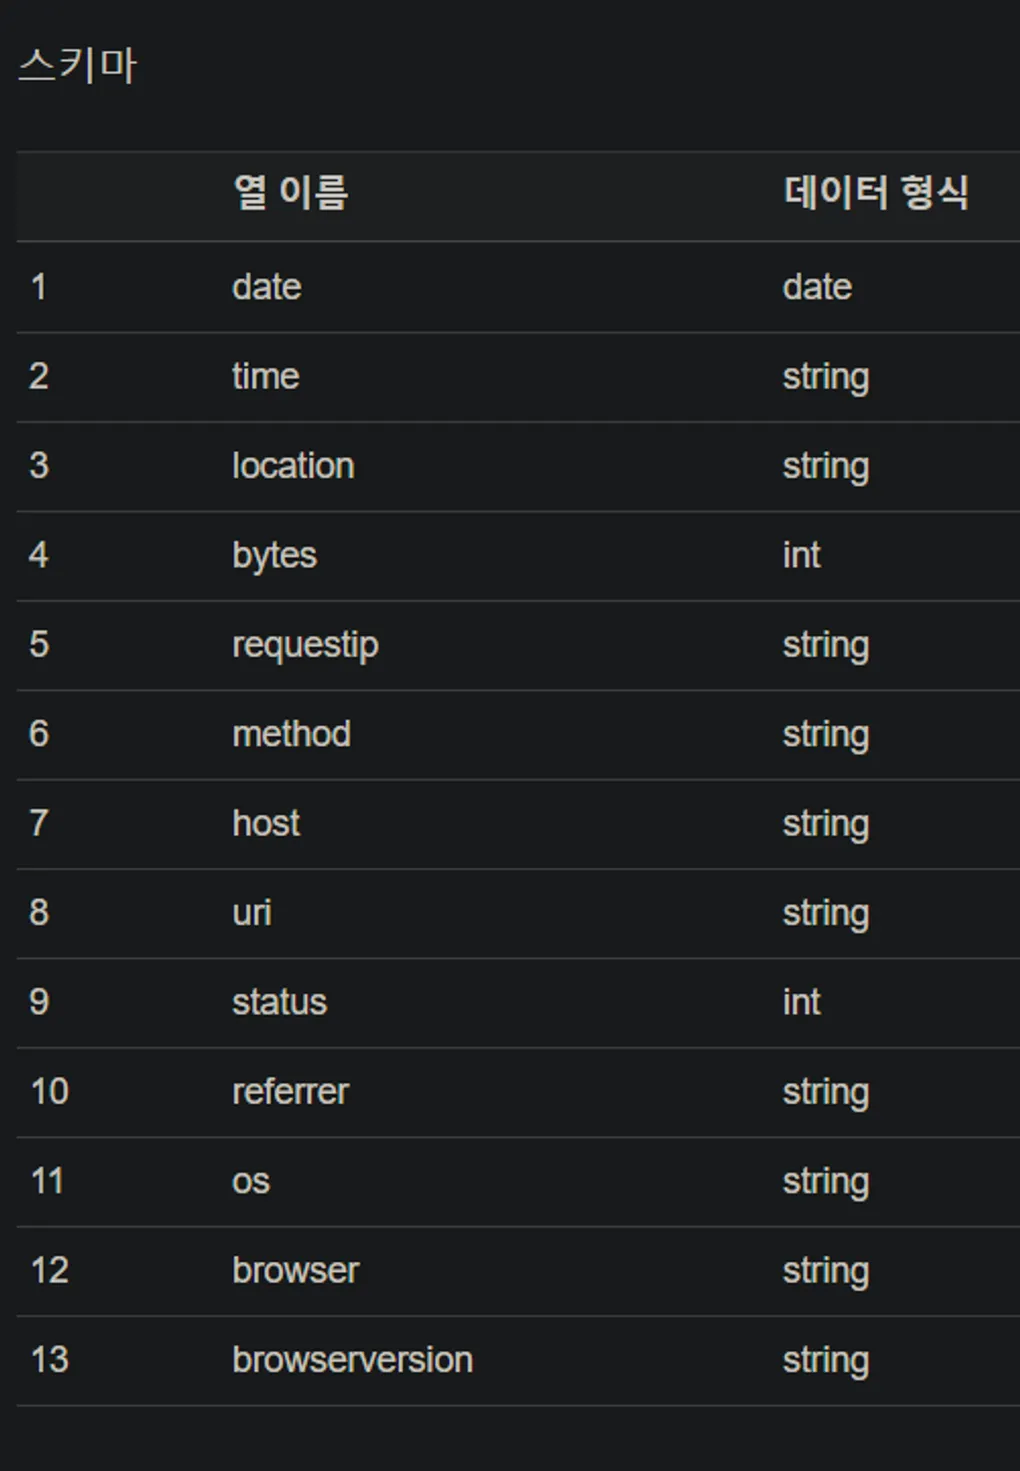The image size is (1020, 1471).
Task: Click the int data type for status
Action: pos(801,1002)
